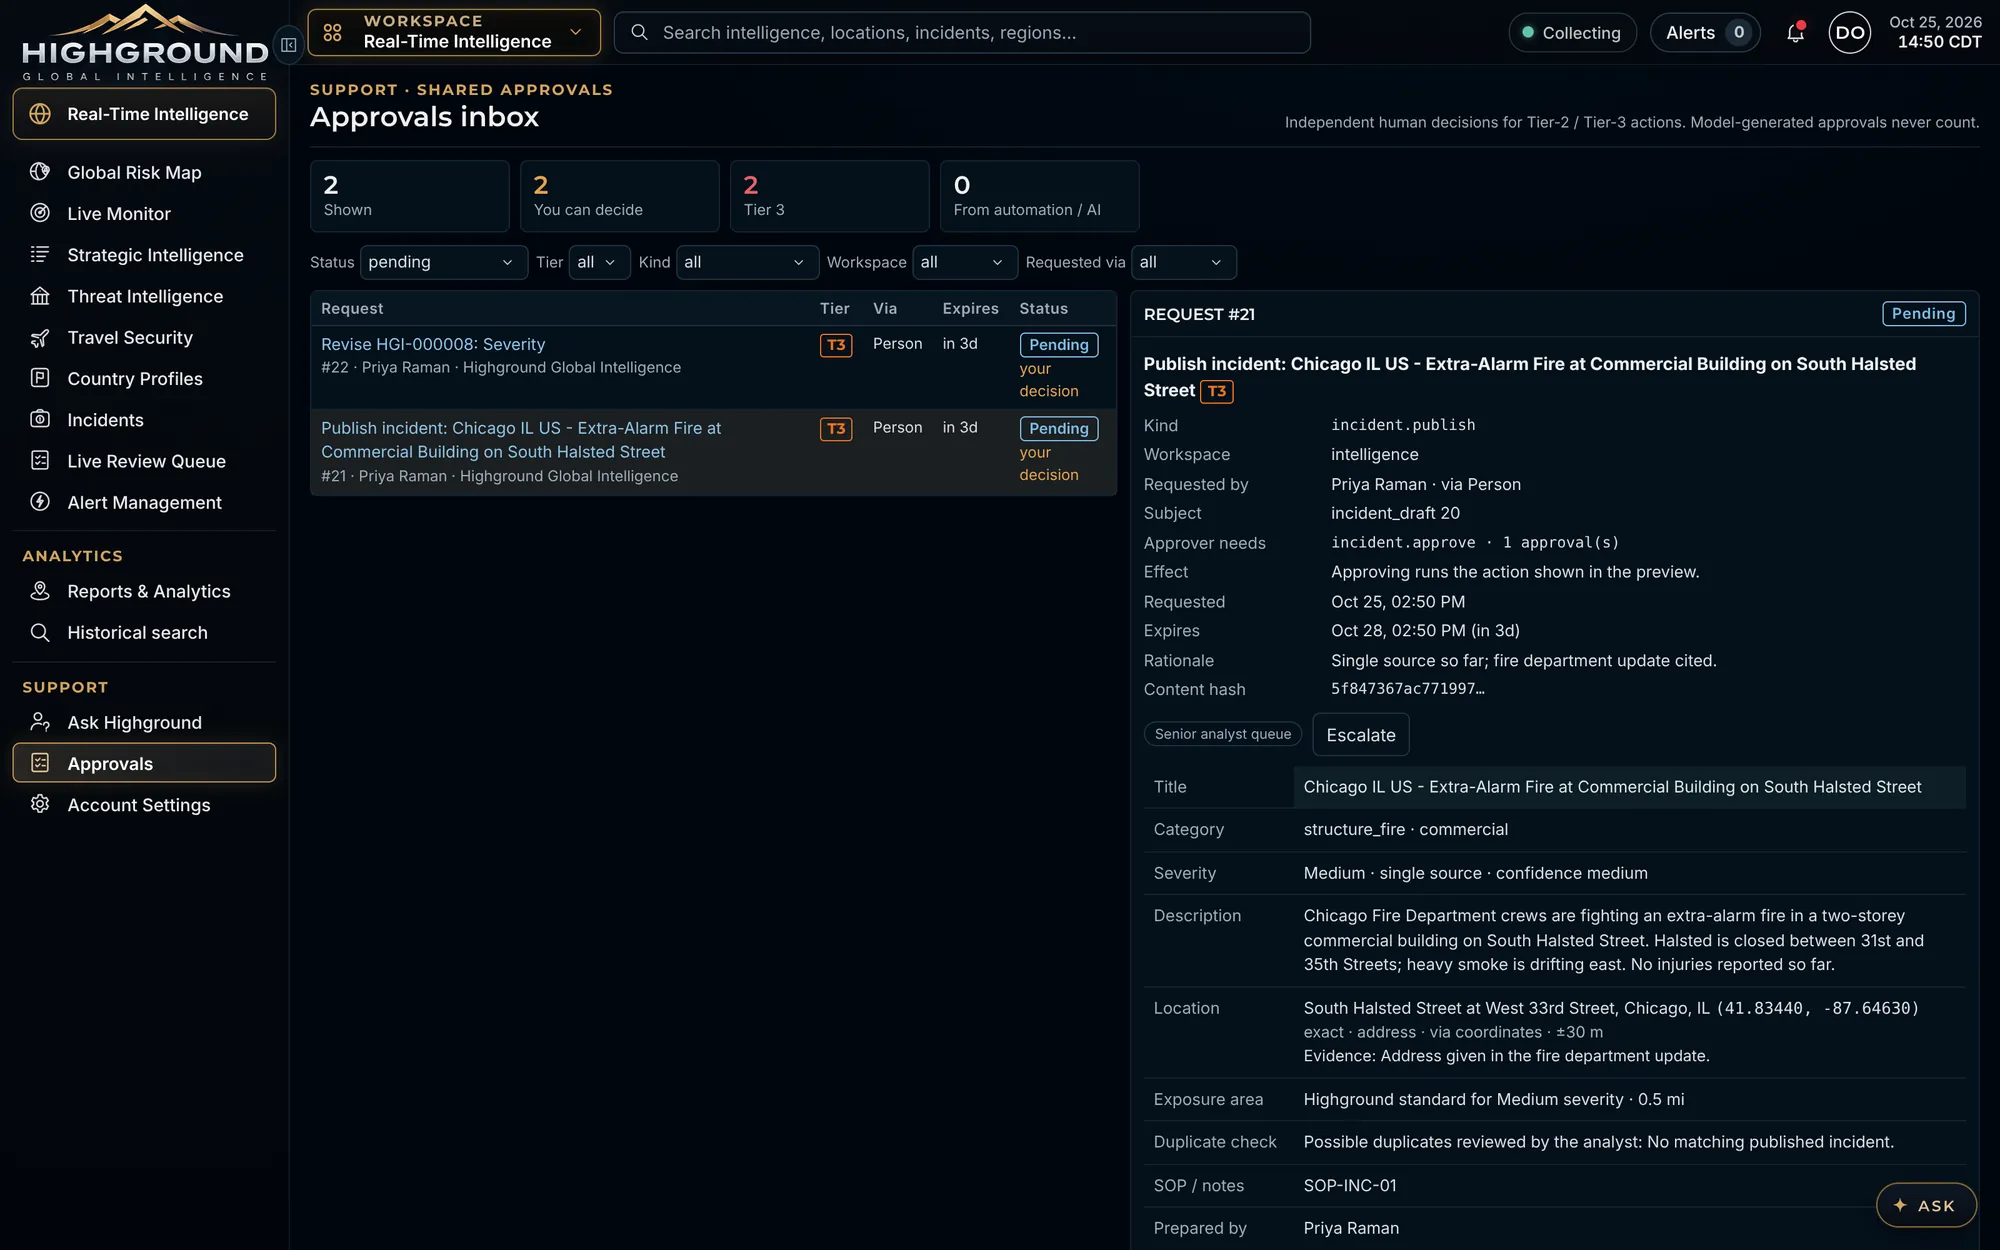Click the Senior analyst queue tag

1222,734
